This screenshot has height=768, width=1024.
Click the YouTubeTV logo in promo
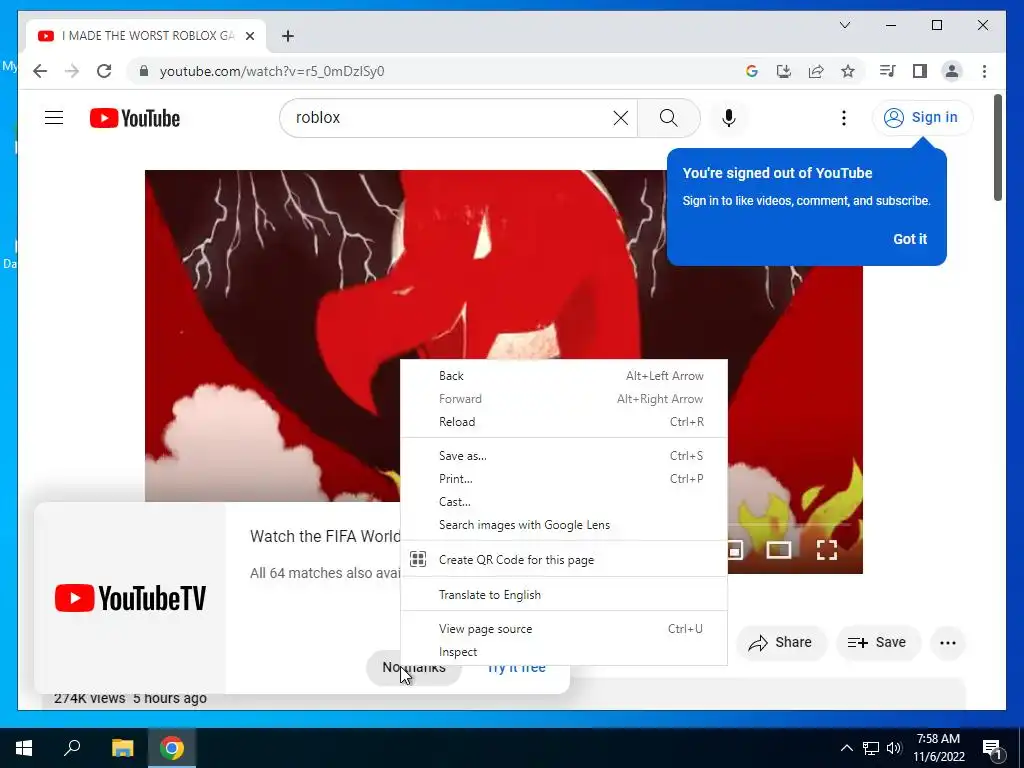pos(130,598)
